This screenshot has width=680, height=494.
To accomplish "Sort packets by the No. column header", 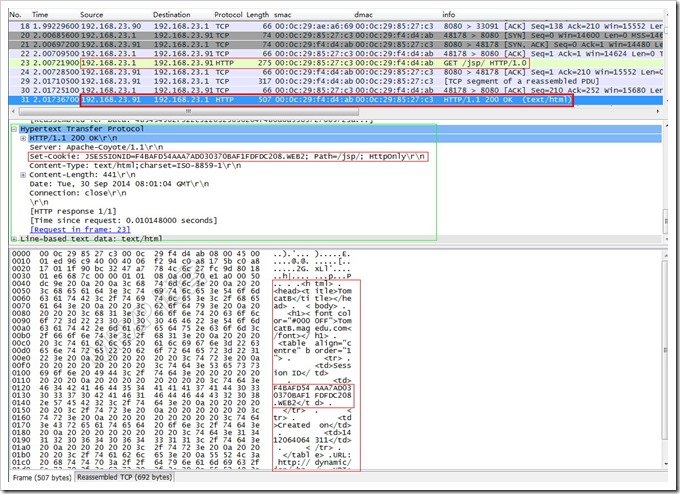I will tap(16, 15).
